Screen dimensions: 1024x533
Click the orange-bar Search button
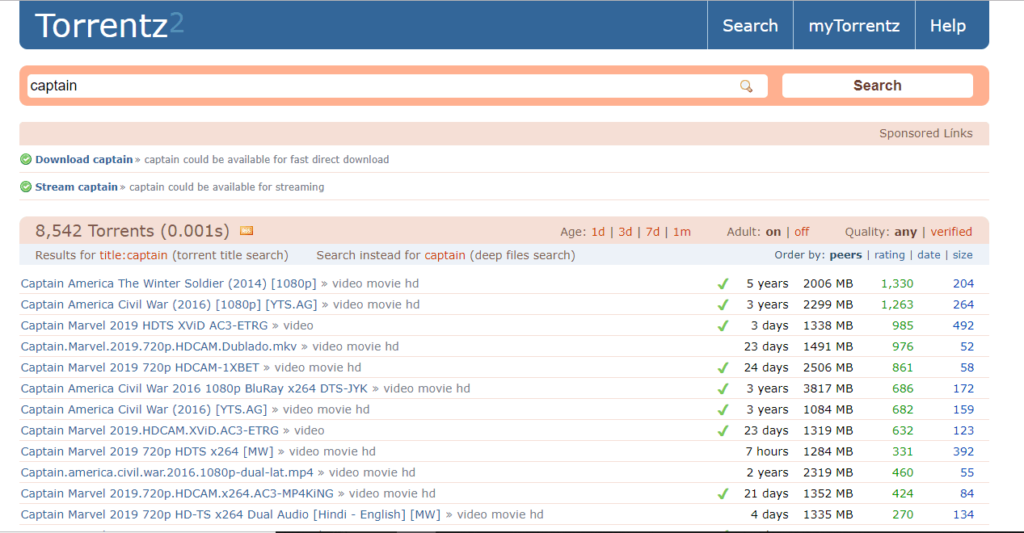[x=877, y=86]
